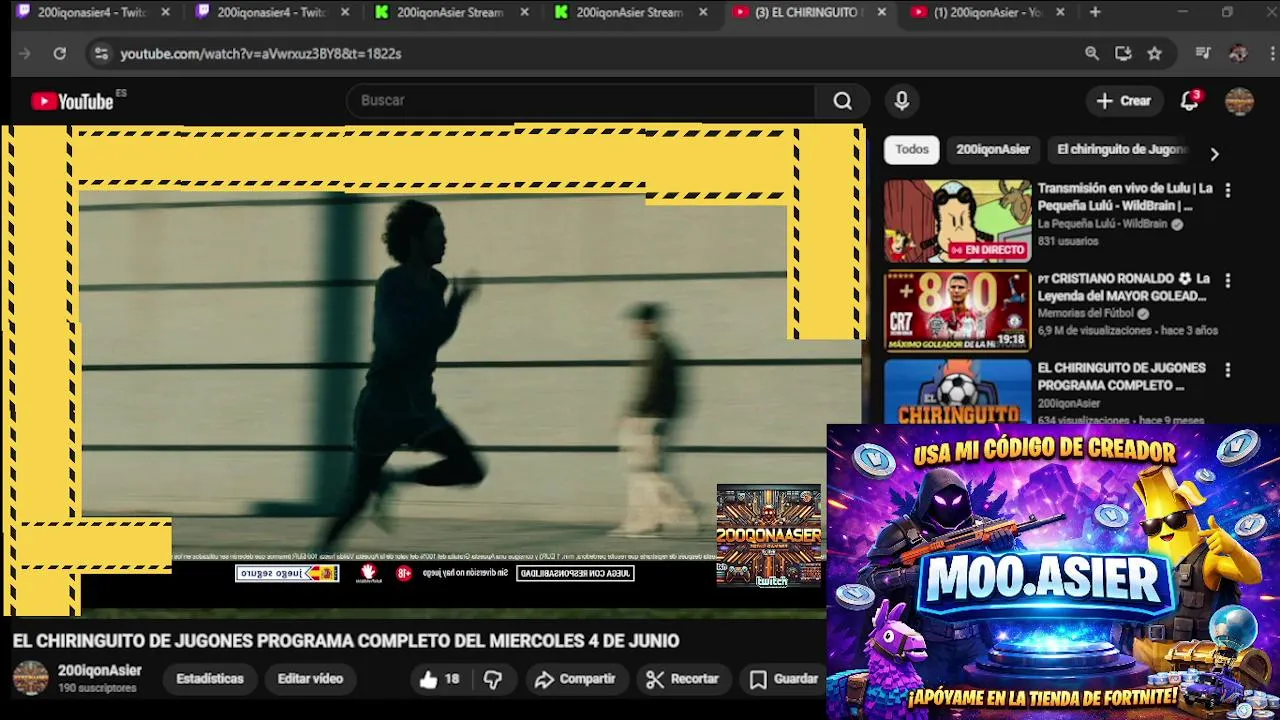Viewport: 1280px width, 720px height.
Task: Open site information icon in address bar
Action: click(101, 54)
